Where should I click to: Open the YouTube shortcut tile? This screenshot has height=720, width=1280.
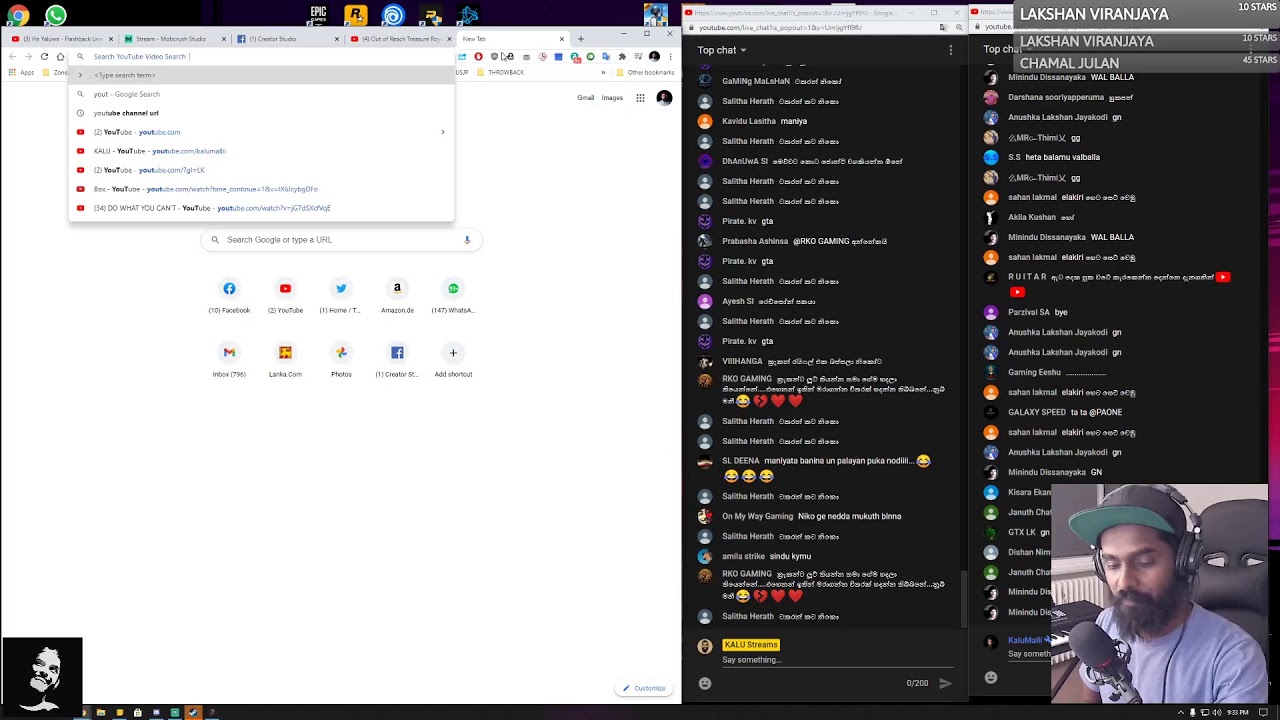[x=285, y=295]
